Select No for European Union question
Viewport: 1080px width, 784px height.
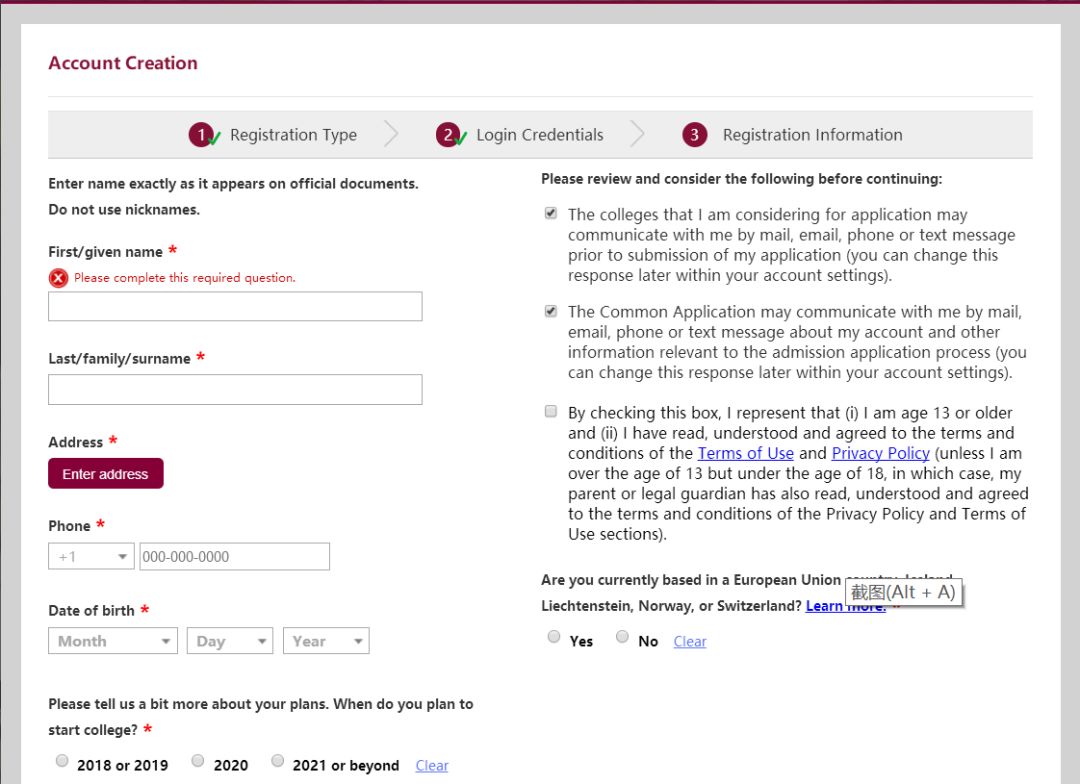coord(622,637)
